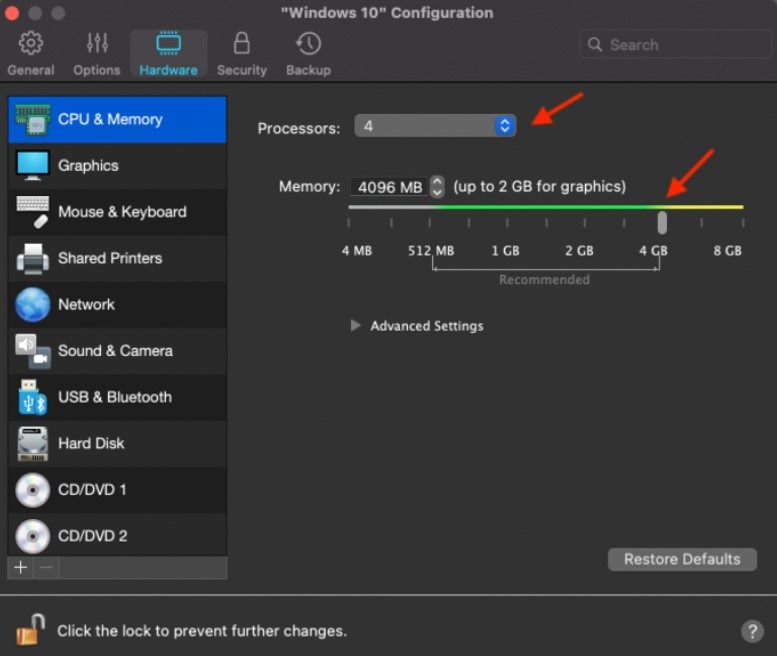Restore Defaults for this configuration
777x656 pixels.
tap(682, 559)
